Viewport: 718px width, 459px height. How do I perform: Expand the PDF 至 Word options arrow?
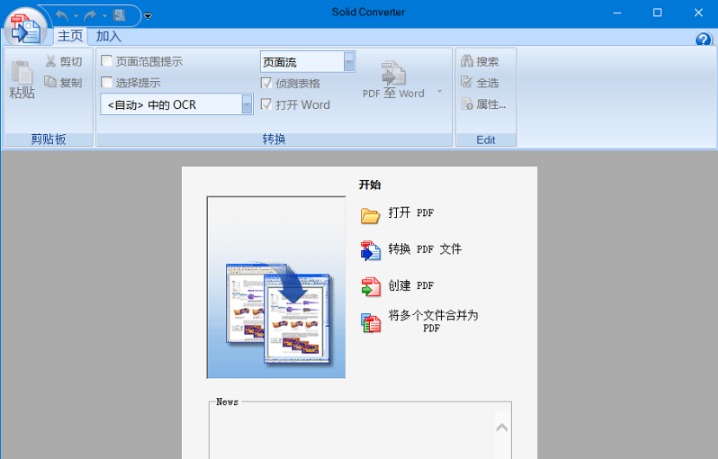pos(440,91)
